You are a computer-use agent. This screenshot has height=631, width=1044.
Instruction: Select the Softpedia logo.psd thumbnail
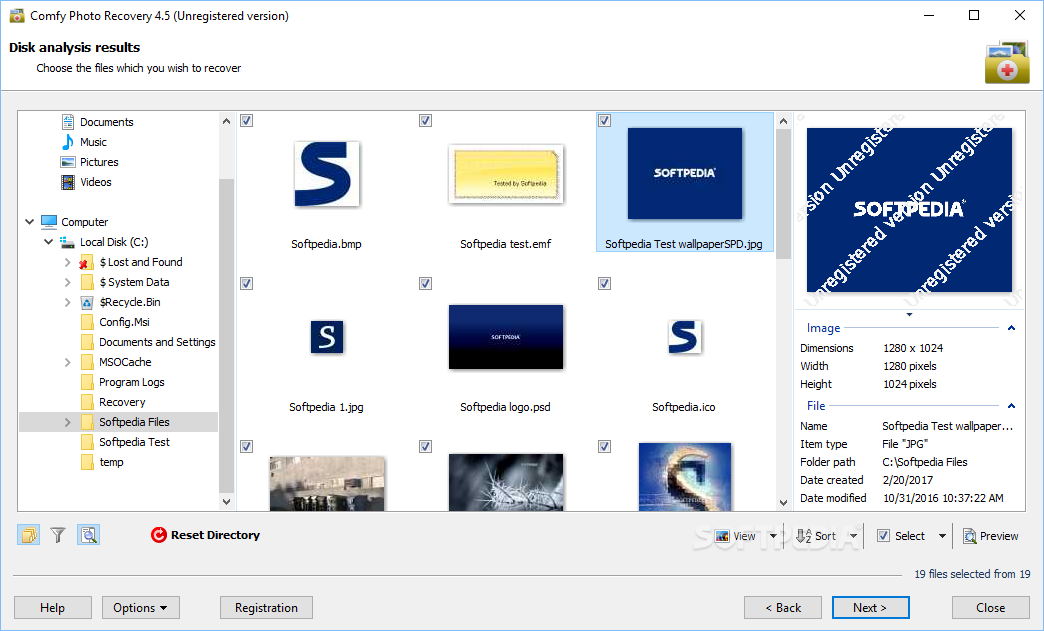tap(505, 337)
